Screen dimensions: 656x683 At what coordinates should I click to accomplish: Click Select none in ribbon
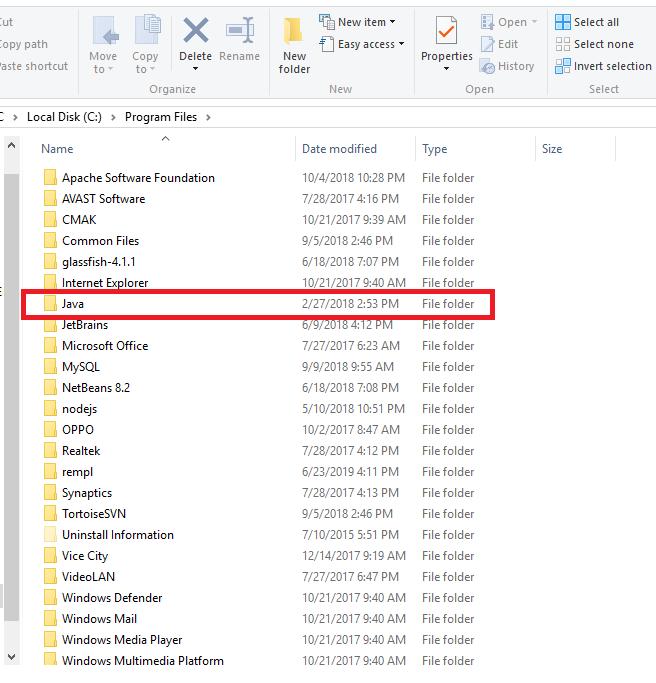coord(594,44)
